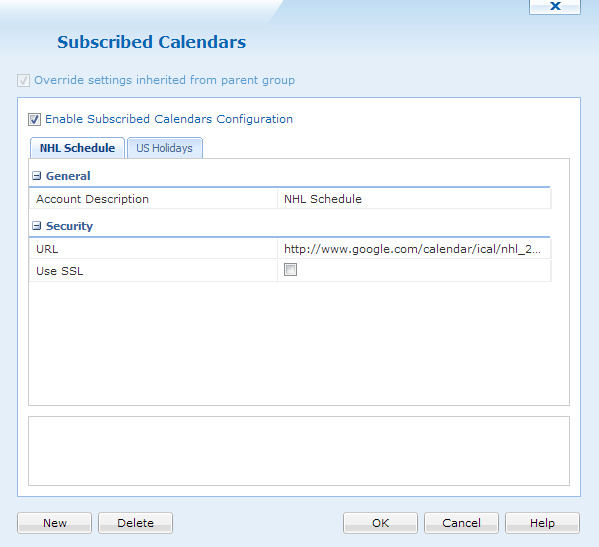
Task: Edit the Account Description value field
Action: click(x=414, y=199)
